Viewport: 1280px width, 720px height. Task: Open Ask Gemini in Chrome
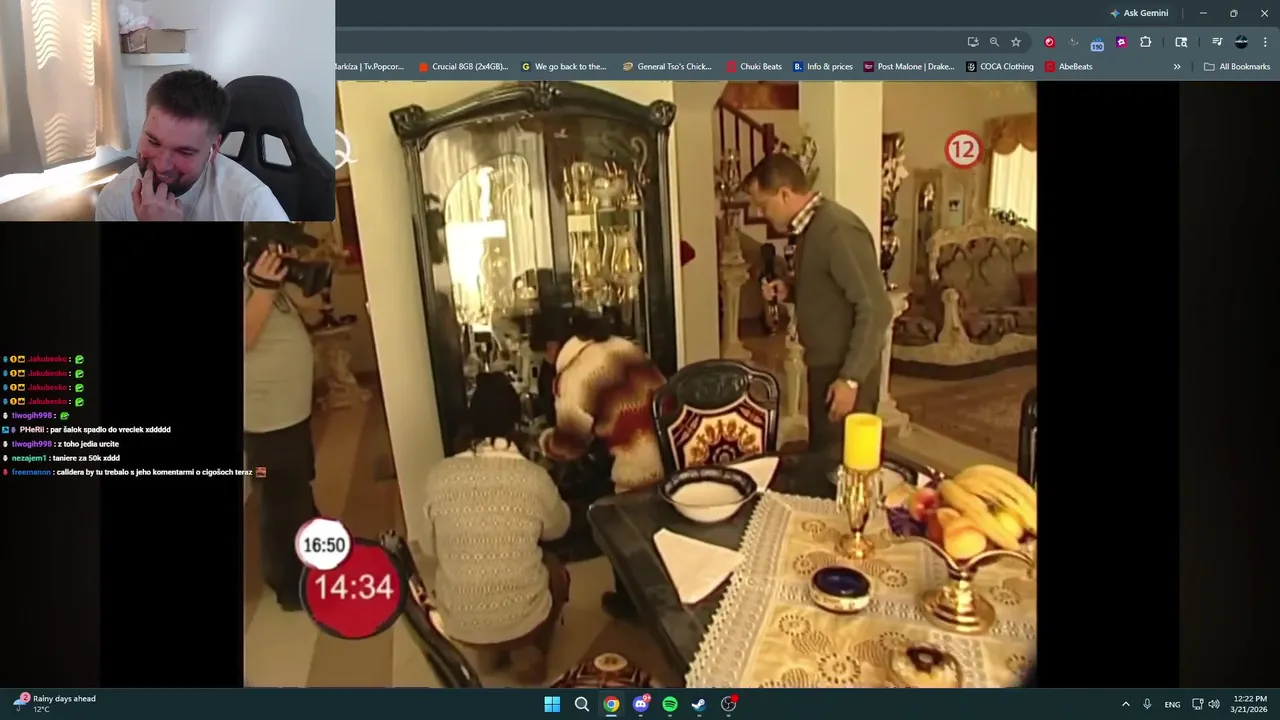click(x=1139, y=13)
